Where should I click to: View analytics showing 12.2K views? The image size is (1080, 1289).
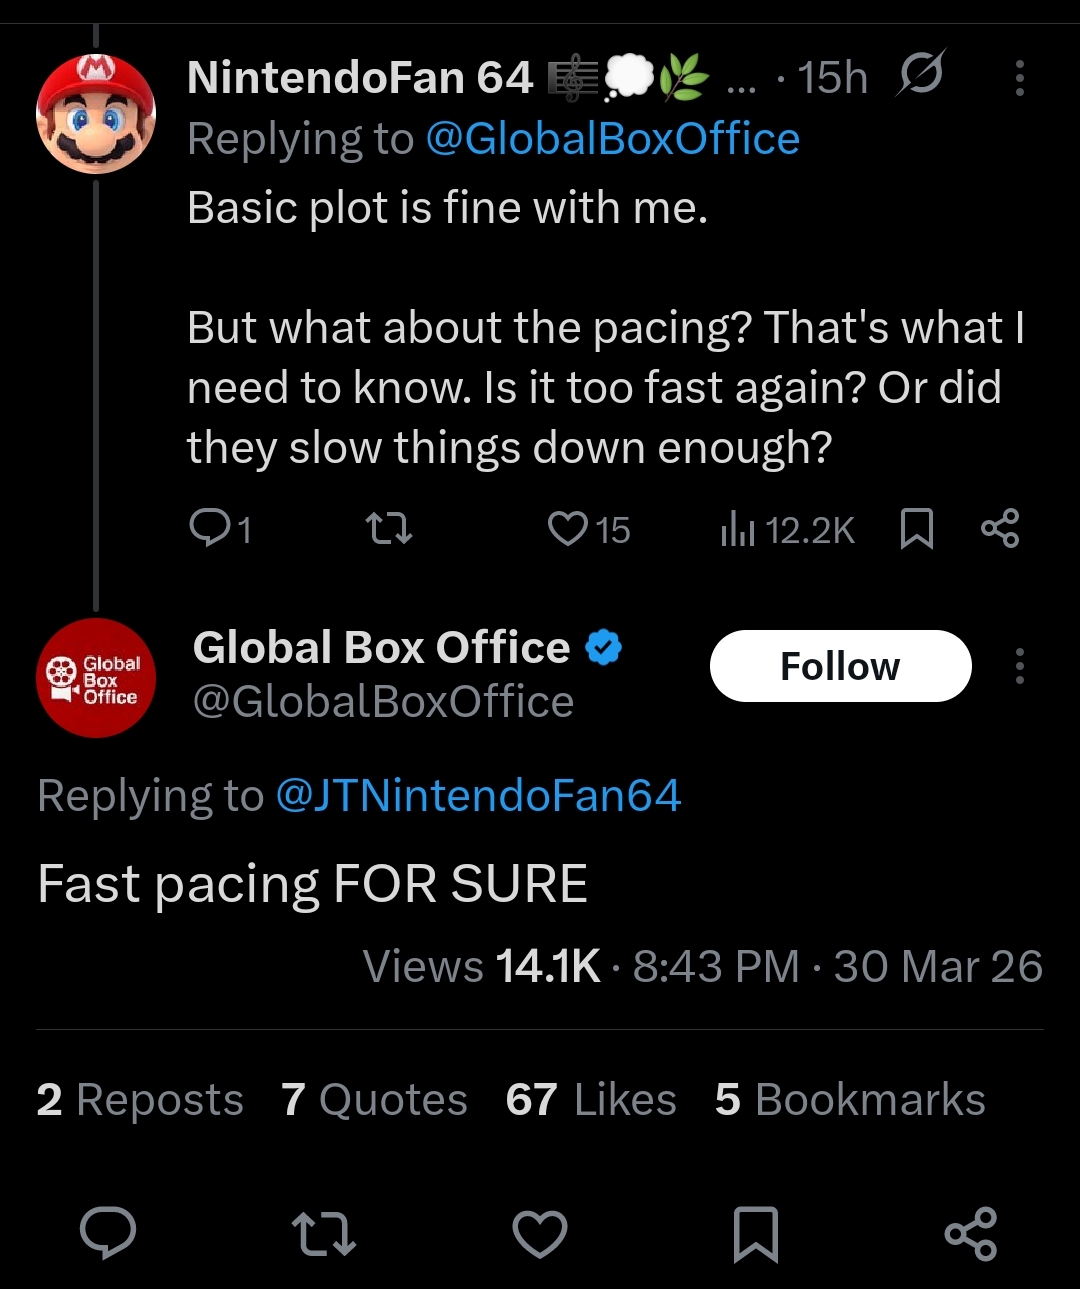point(787,529)
